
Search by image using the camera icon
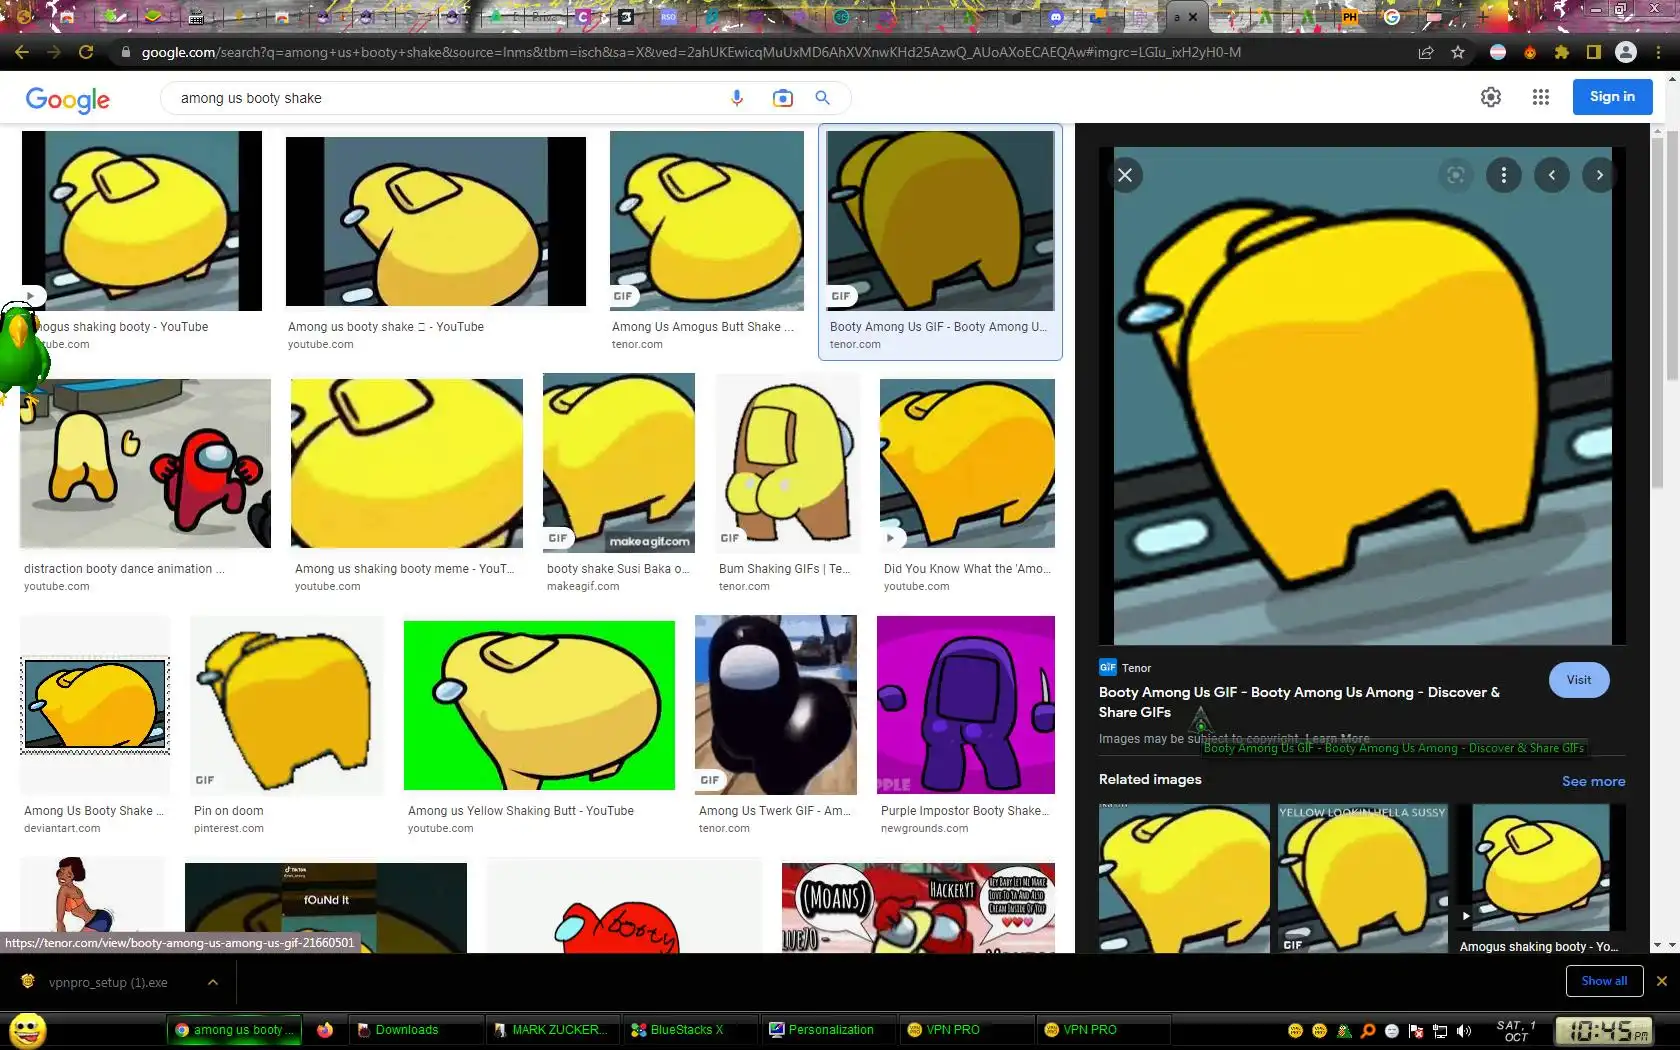pos(782,98)
